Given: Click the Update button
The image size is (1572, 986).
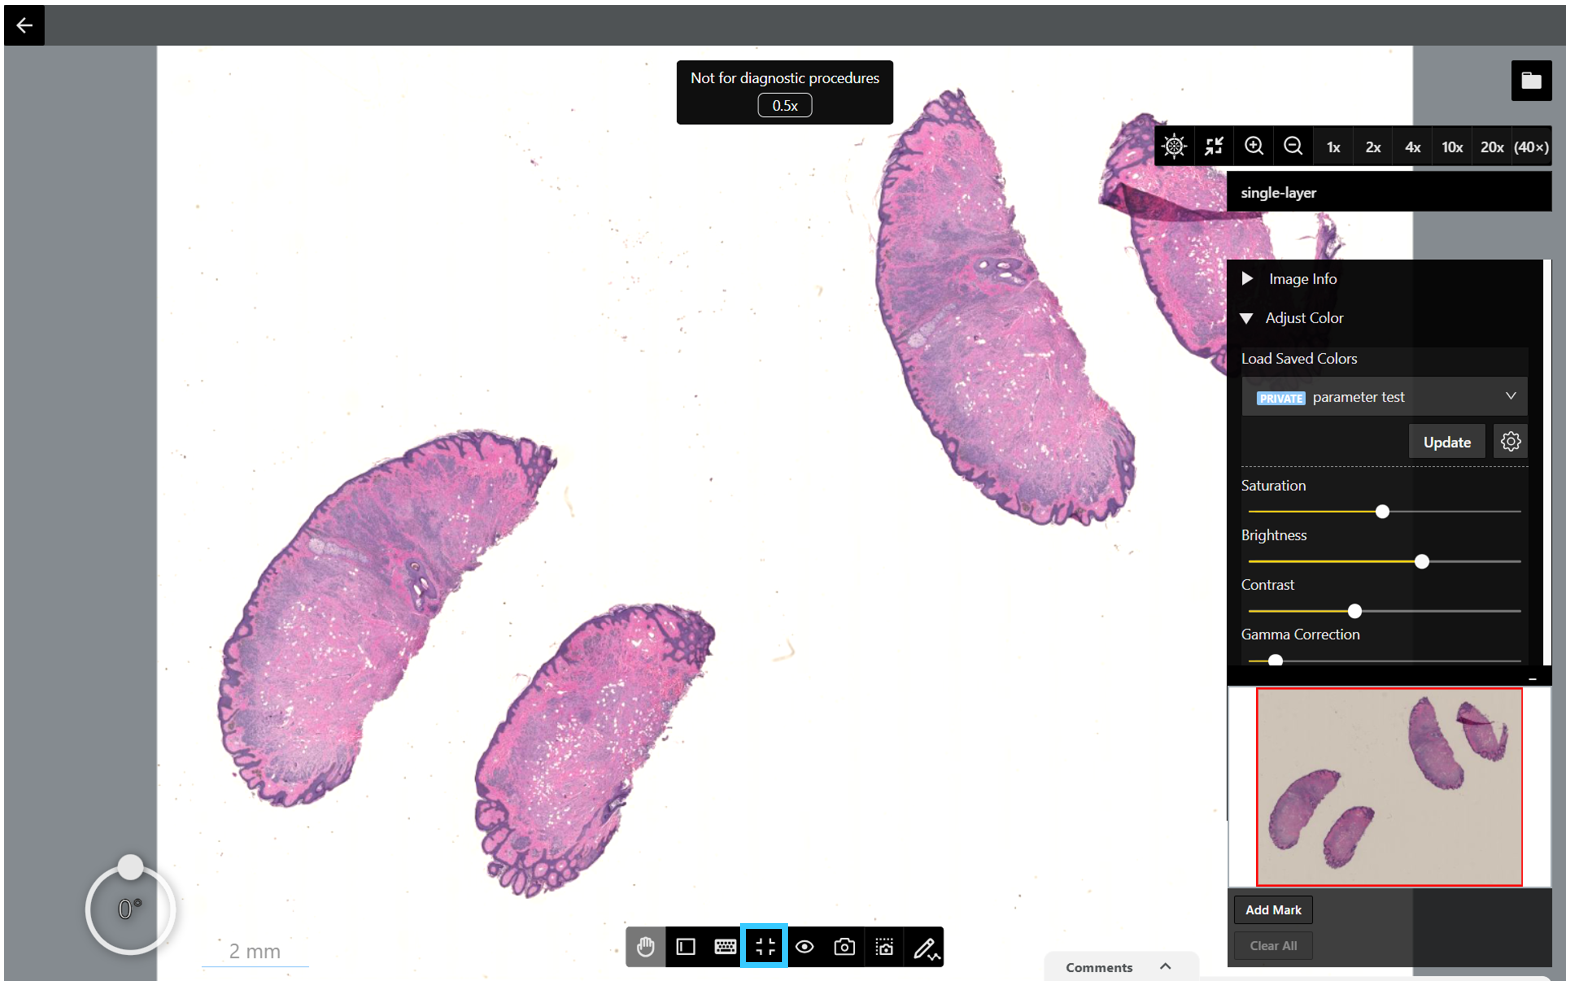Looking at the screenshot, I should click(x=1447, y=442).
